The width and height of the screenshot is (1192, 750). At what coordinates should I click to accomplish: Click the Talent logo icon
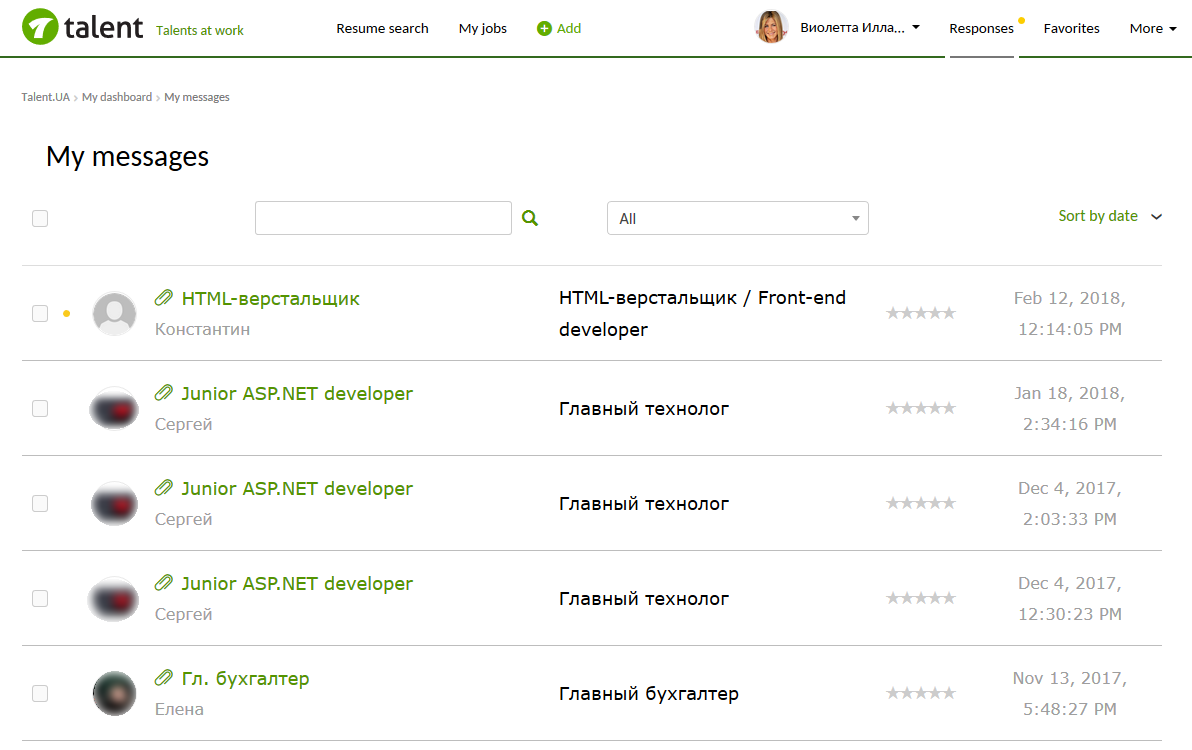39,27
